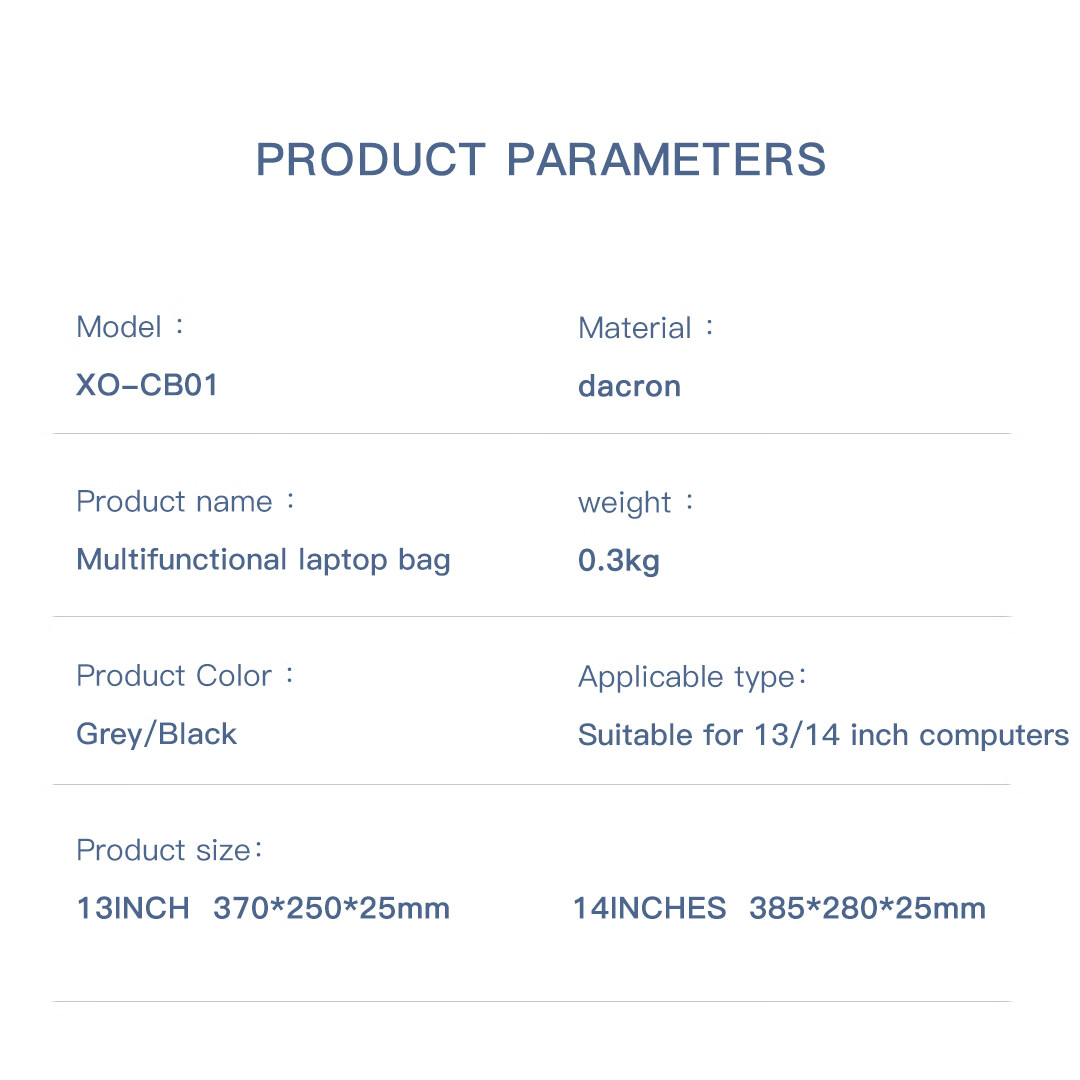
Task: Click the word PARAMETERS in the title
Action: tap(666, 160)
